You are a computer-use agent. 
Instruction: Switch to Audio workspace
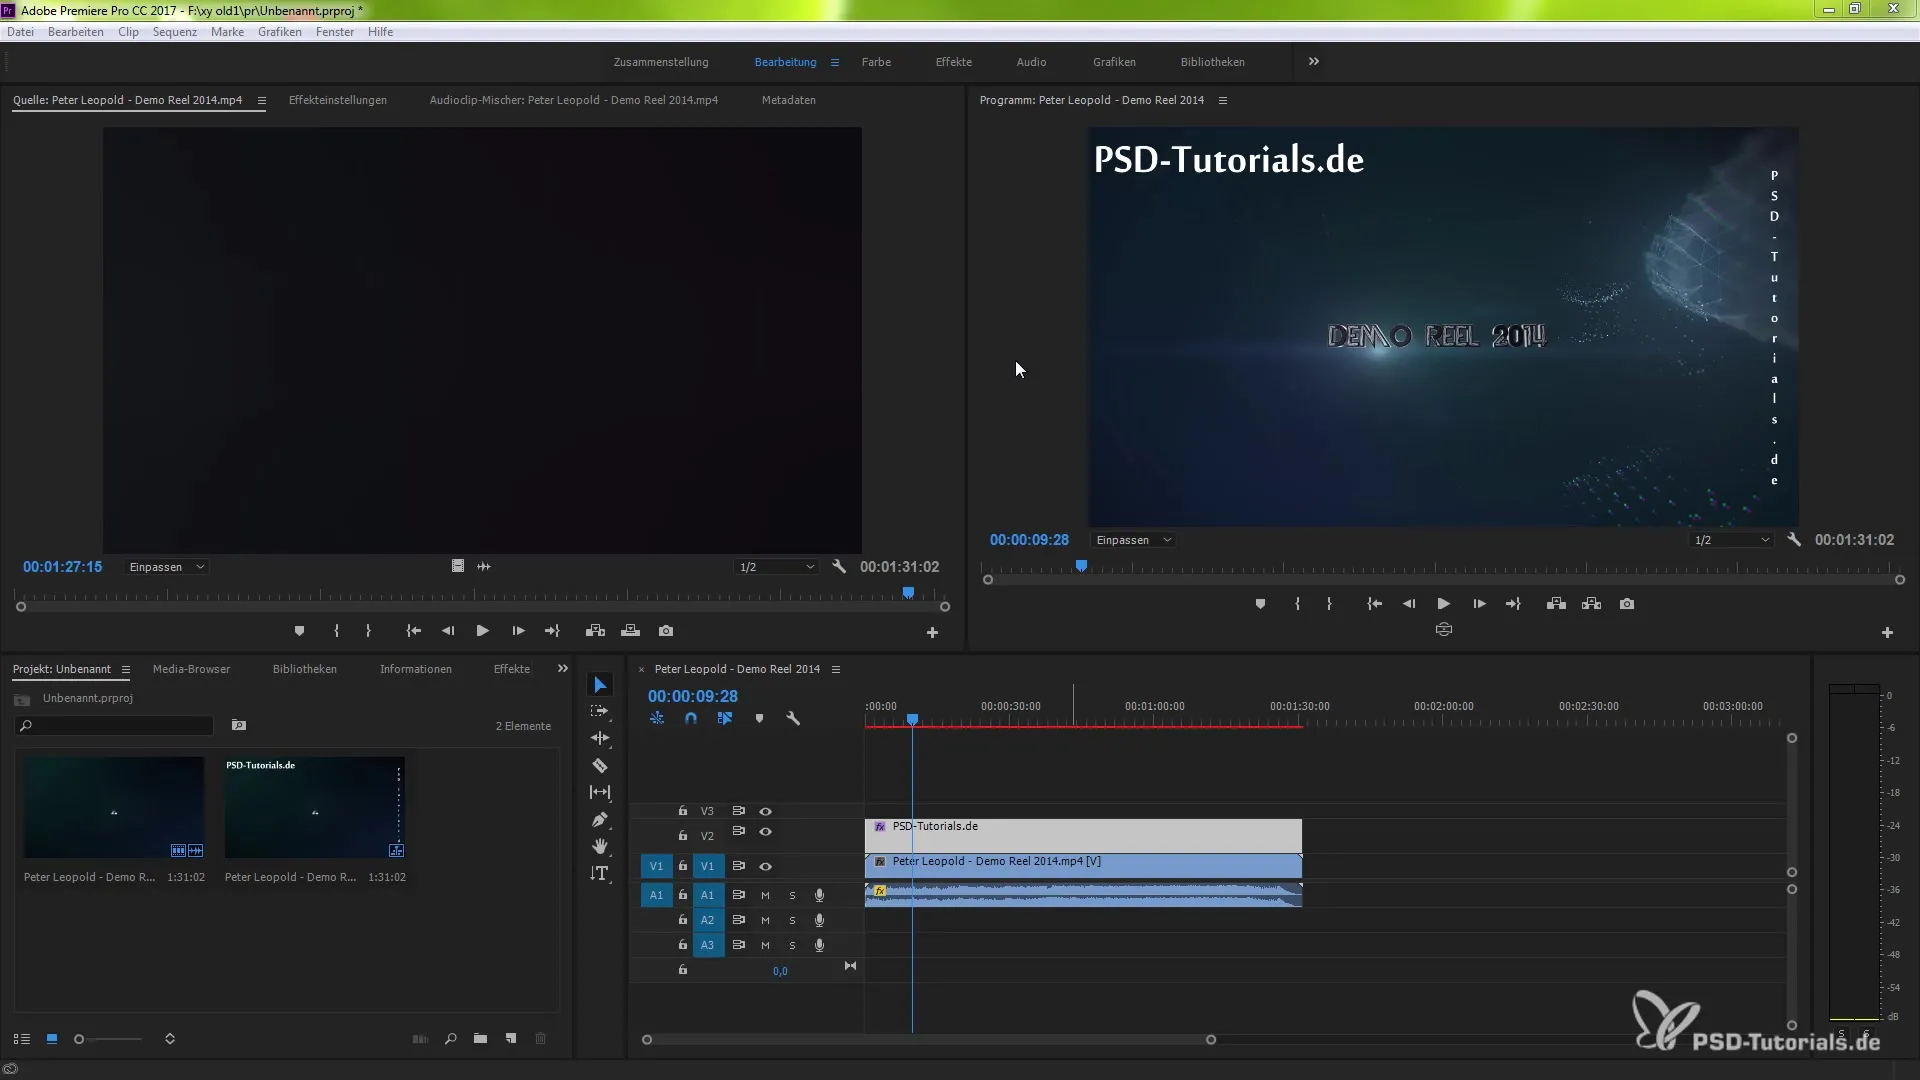coord(1031,62)
